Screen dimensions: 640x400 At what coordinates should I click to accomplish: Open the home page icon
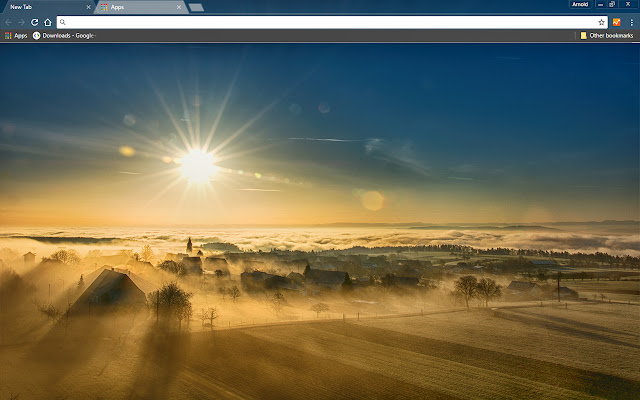point(48,22)
